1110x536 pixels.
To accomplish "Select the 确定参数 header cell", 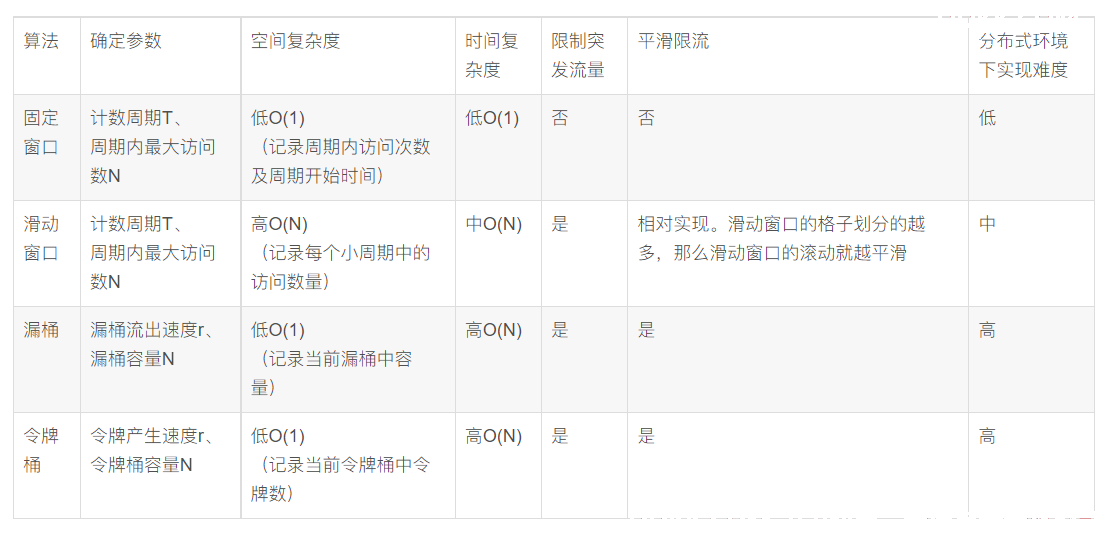I will point(161,56).
